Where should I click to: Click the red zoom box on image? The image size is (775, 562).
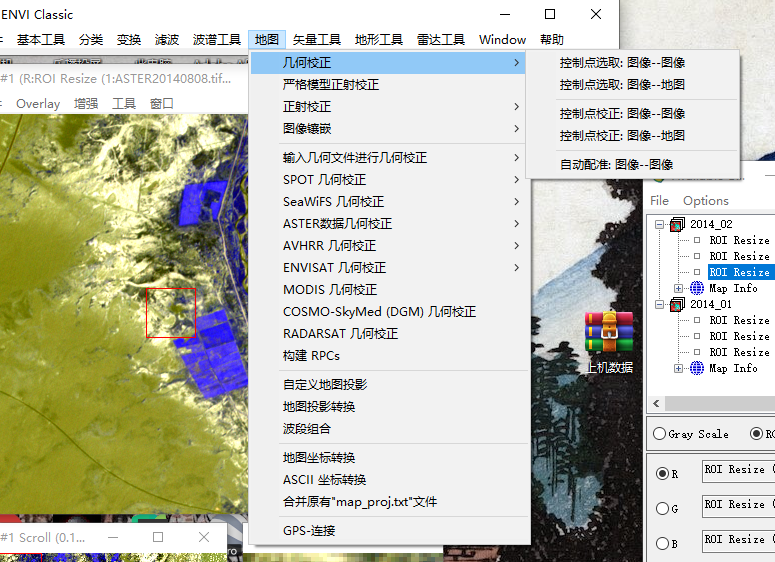click(x=171, y=313)
